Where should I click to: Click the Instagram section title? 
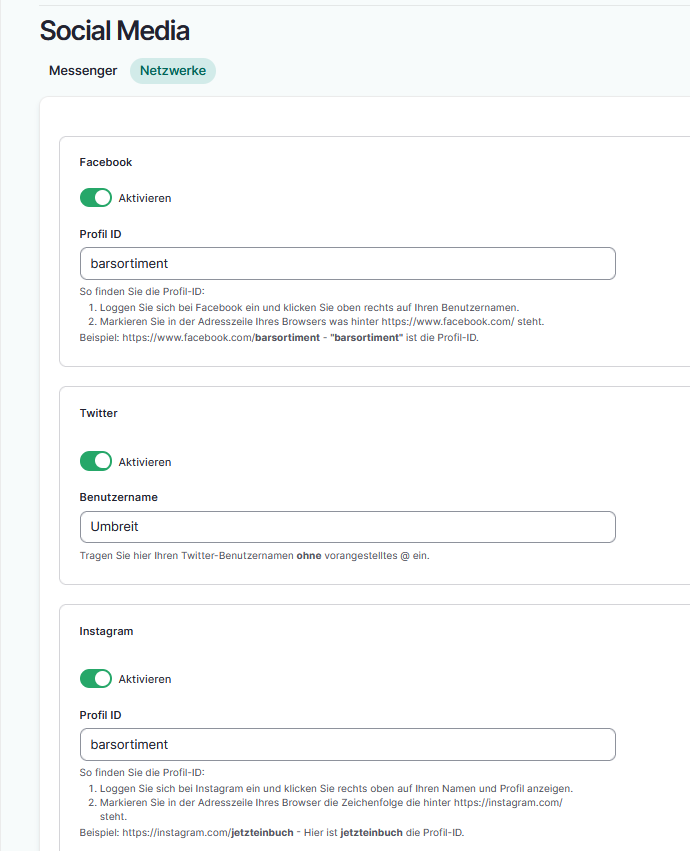click(x=106, y=631)
